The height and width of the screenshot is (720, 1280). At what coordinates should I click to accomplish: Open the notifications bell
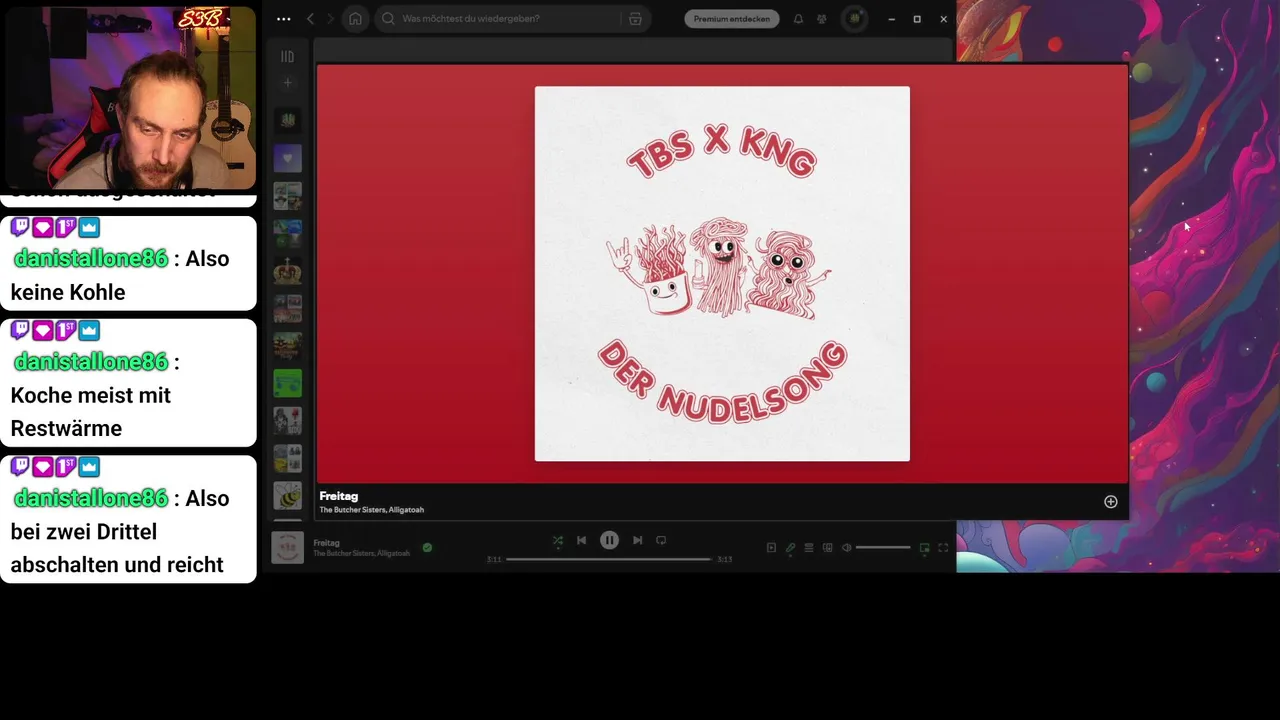coord(798,19)
